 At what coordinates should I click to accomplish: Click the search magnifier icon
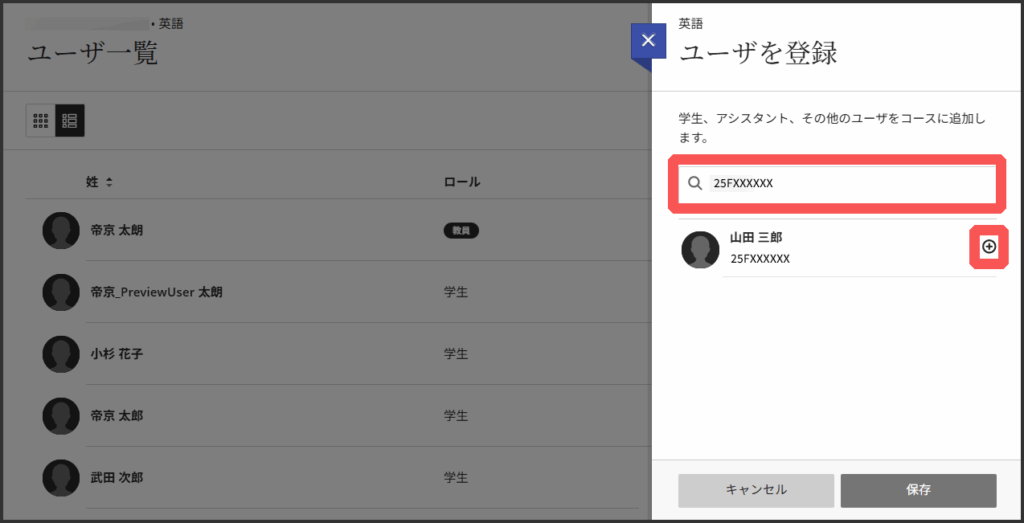[695, 183]
